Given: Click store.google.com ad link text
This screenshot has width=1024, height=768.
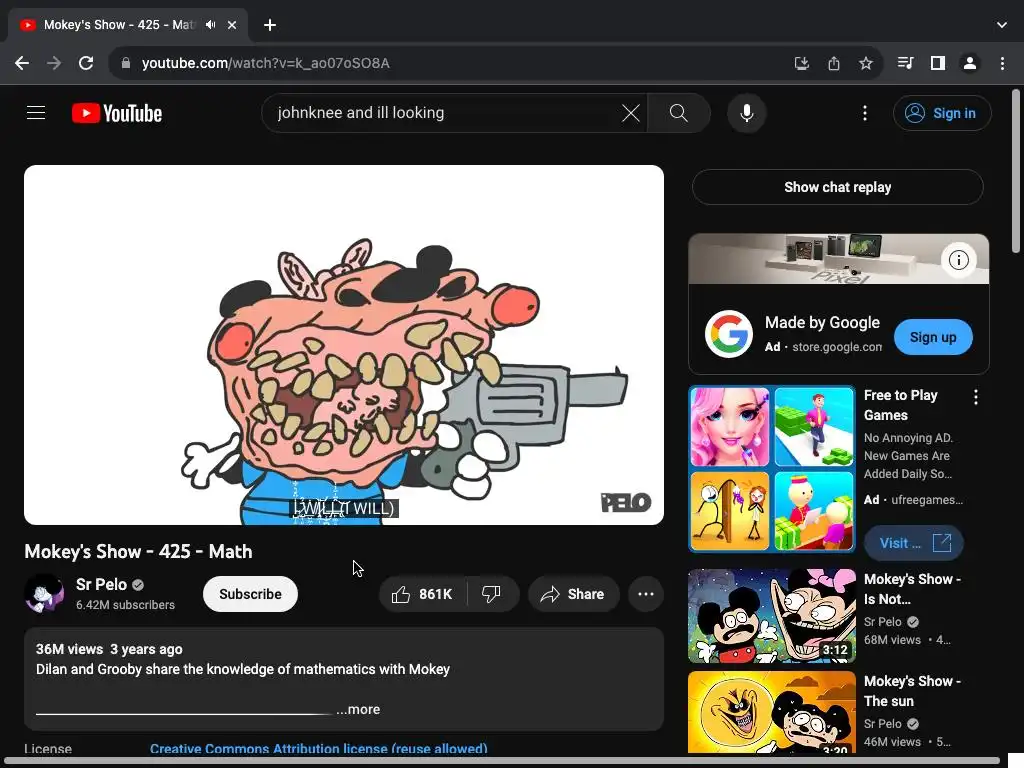Looking at the screenshot, I should pyautogui.click(x=837, y=347).
